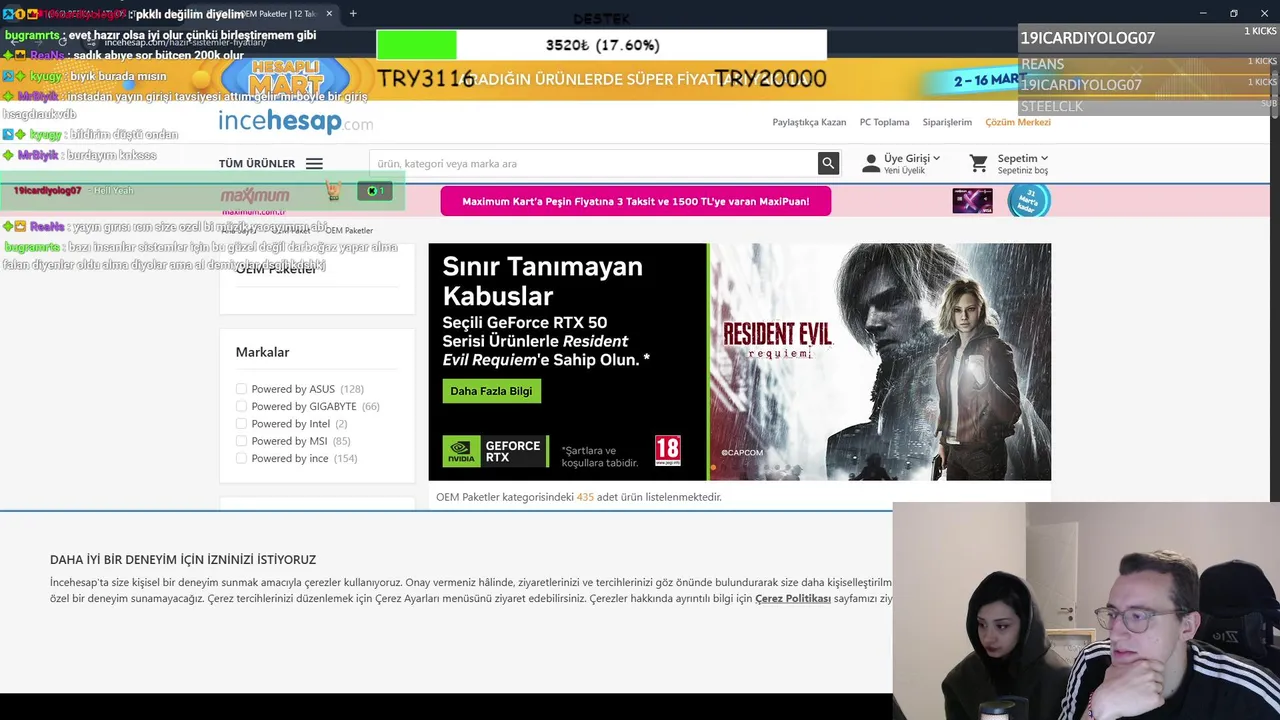Click the Daha Fazla Bilgi button

click(x=491, y=391)
